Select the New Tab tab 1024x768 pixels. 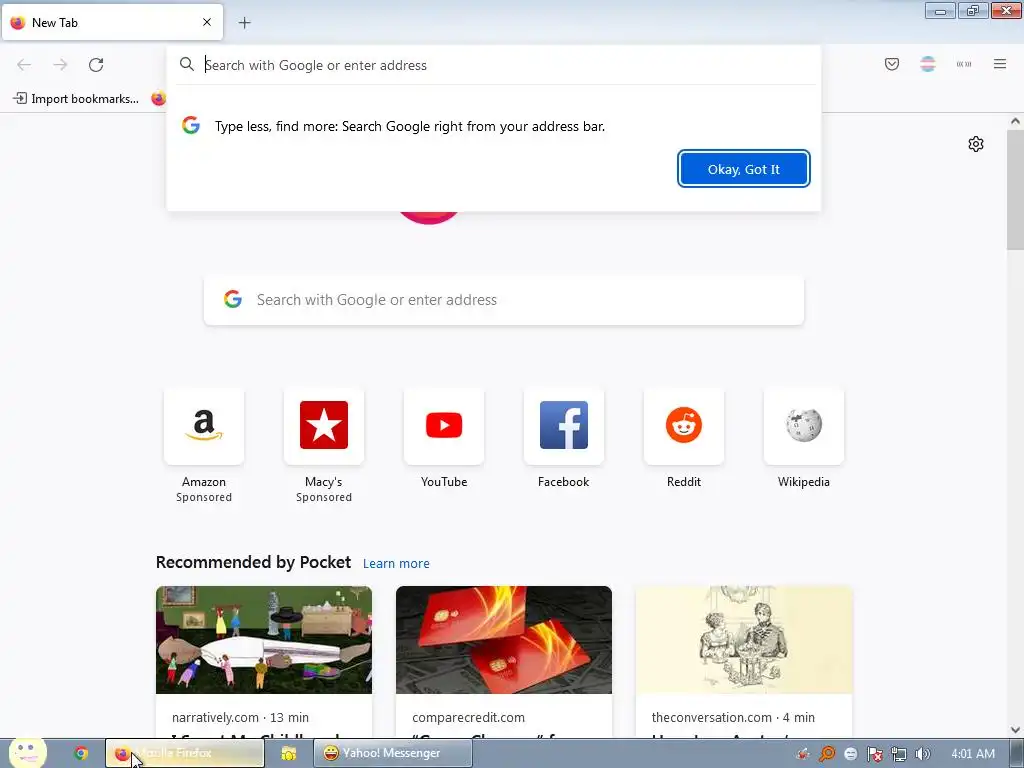click(112, 22)
